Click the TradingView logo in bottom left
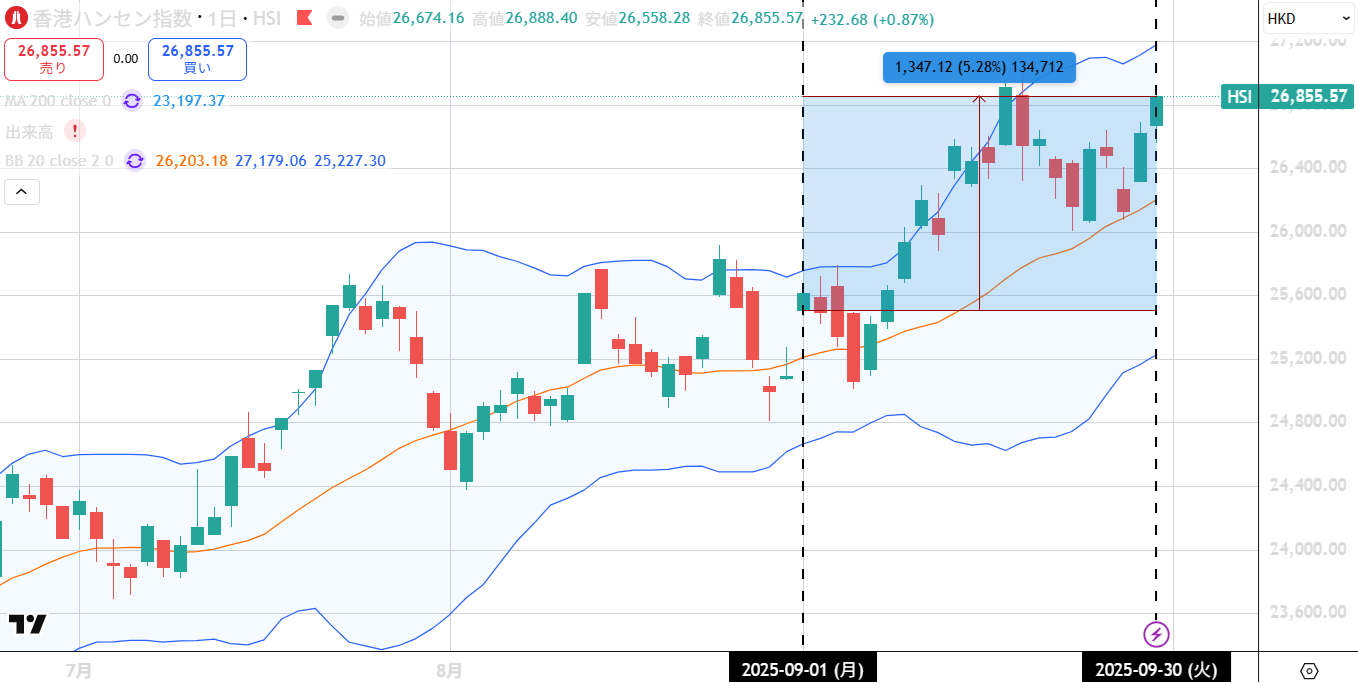This screenshot has height=683, width=1358. click(27, 624)
